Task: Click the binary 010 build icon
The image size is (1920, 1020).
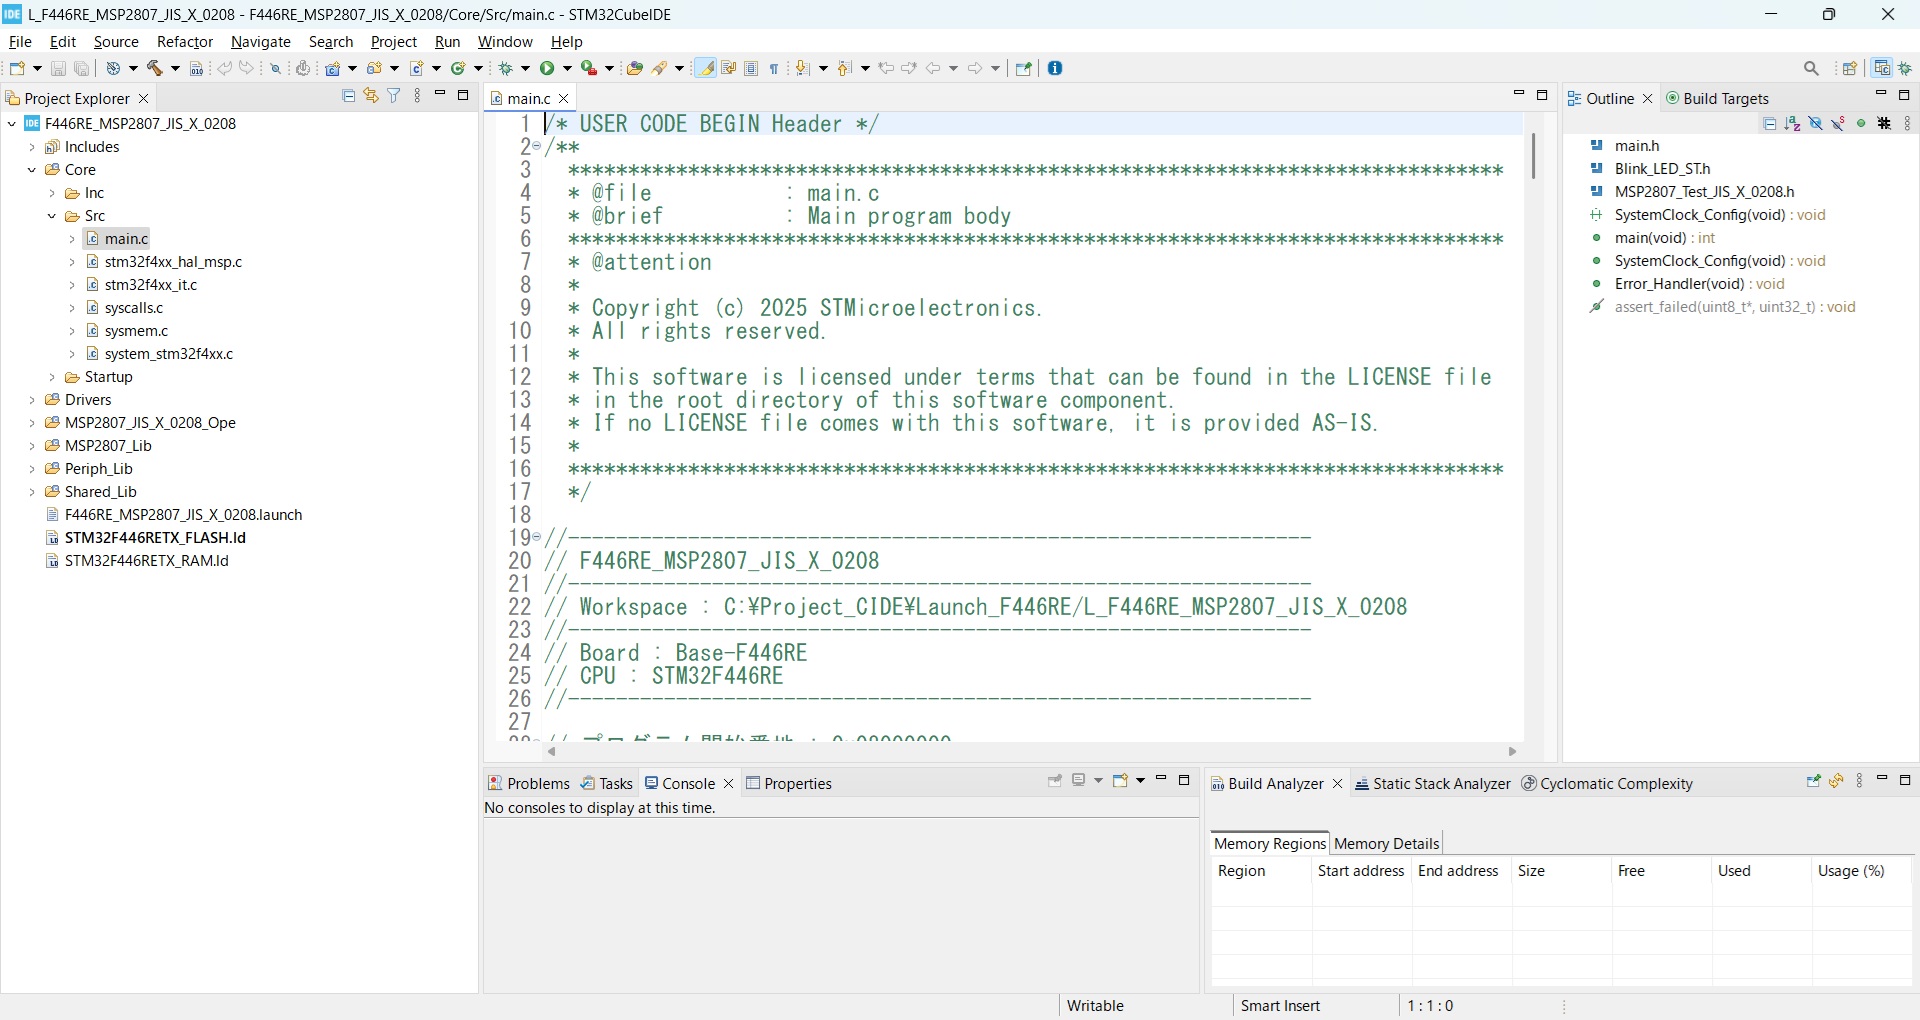Action: point(197,69)
